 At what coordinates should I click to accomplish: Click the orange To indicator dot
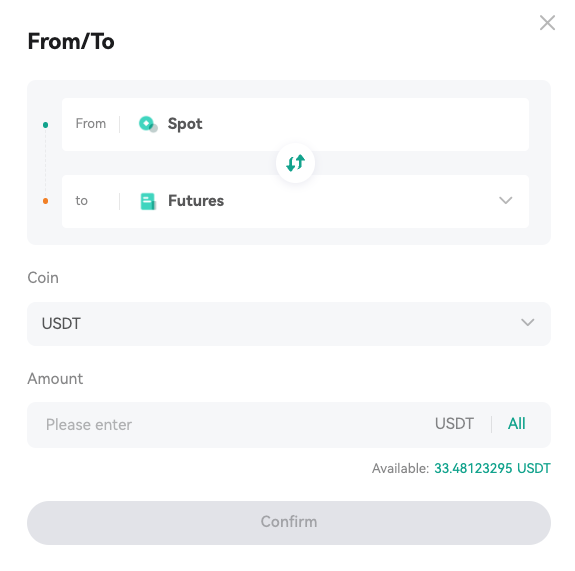45,201
